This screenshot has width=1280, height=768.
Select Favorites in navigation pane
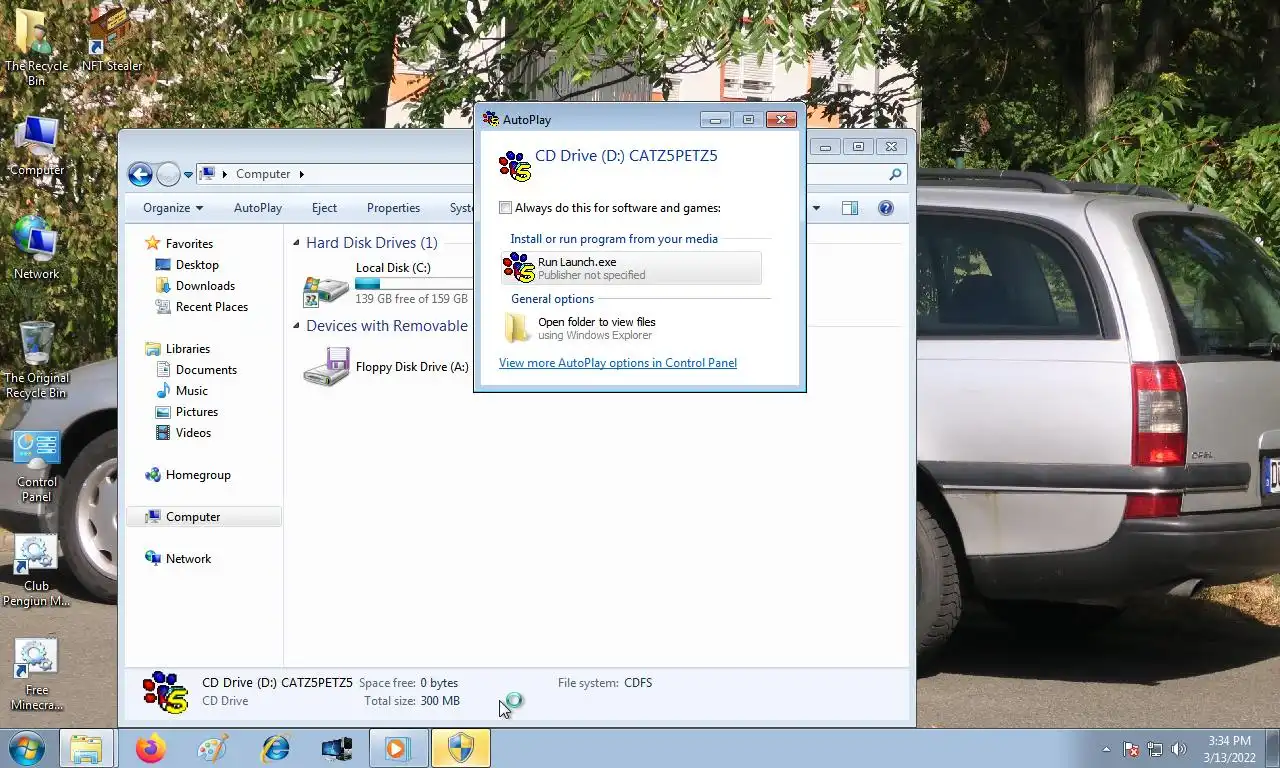189,243
